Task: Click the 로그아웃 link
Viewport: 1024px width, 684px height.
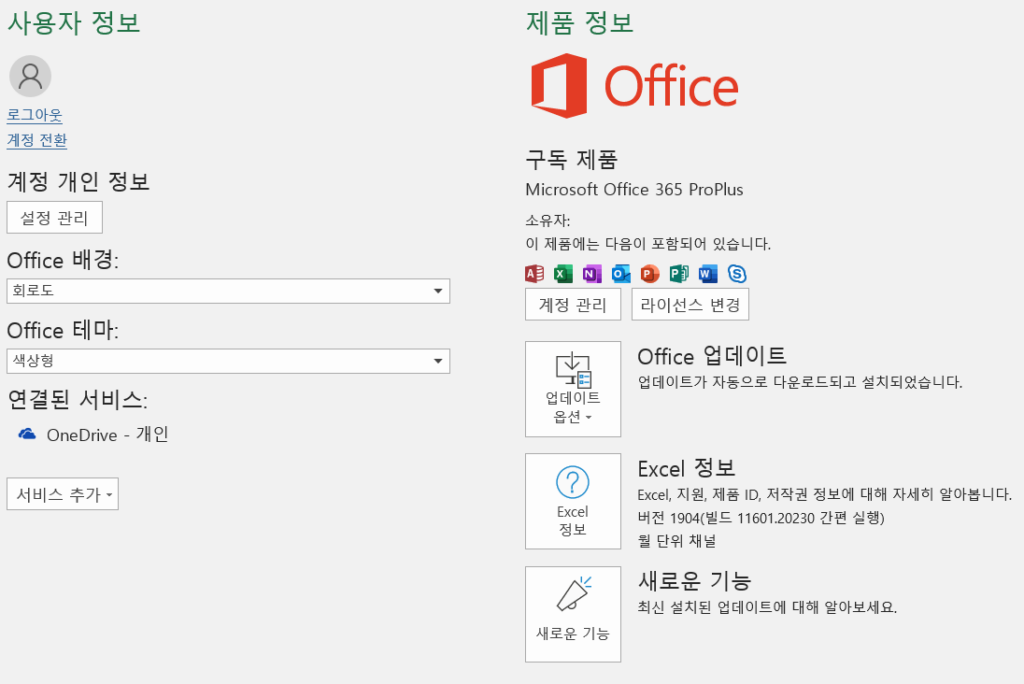Action: click(x=35, y=115)
